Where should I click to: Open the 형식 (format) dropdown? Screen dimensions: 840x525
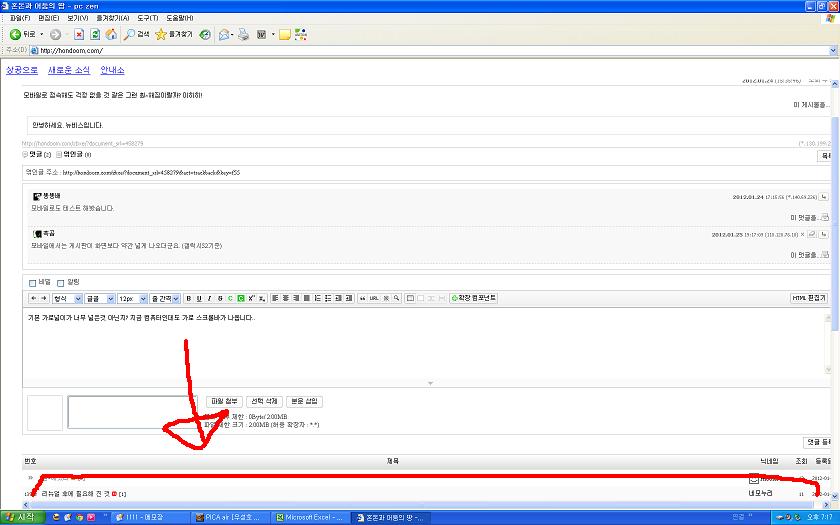[x=67, y=298]
